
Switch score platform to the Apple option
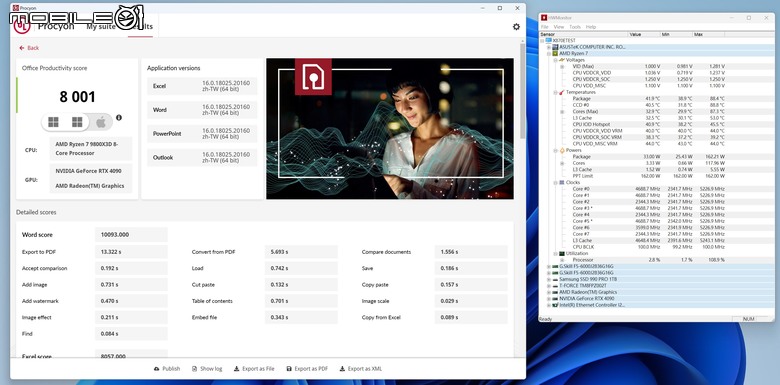click(x=101, y=122)
